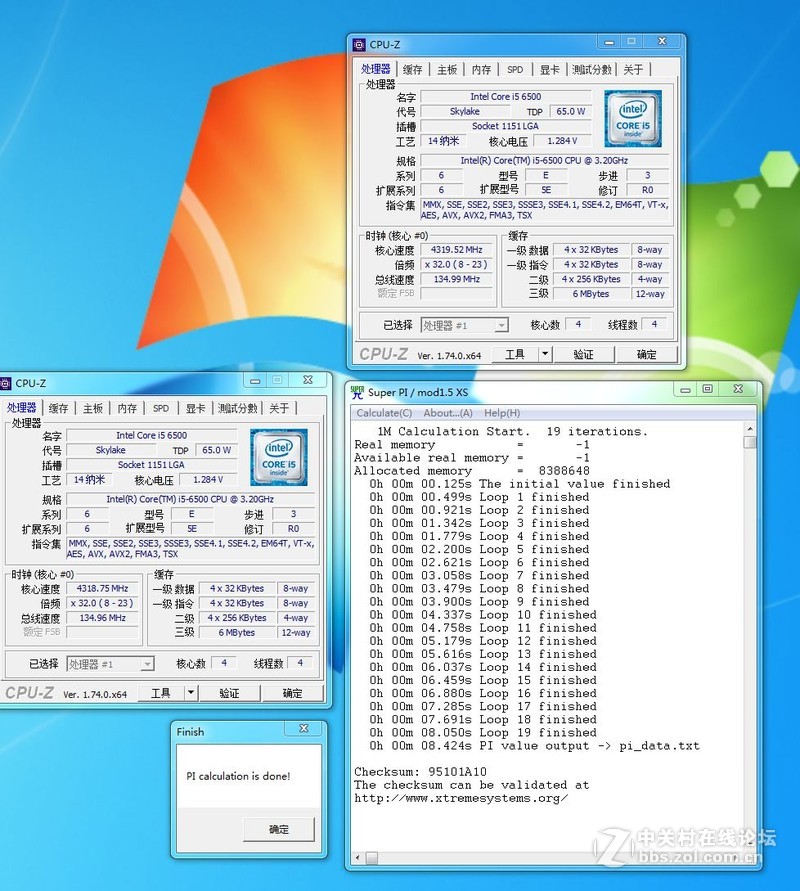
Task: Click the Intel Core i5 logo in the CPU-Z window showing 4319.52 MHz
Action: click(x=633, y=118)
